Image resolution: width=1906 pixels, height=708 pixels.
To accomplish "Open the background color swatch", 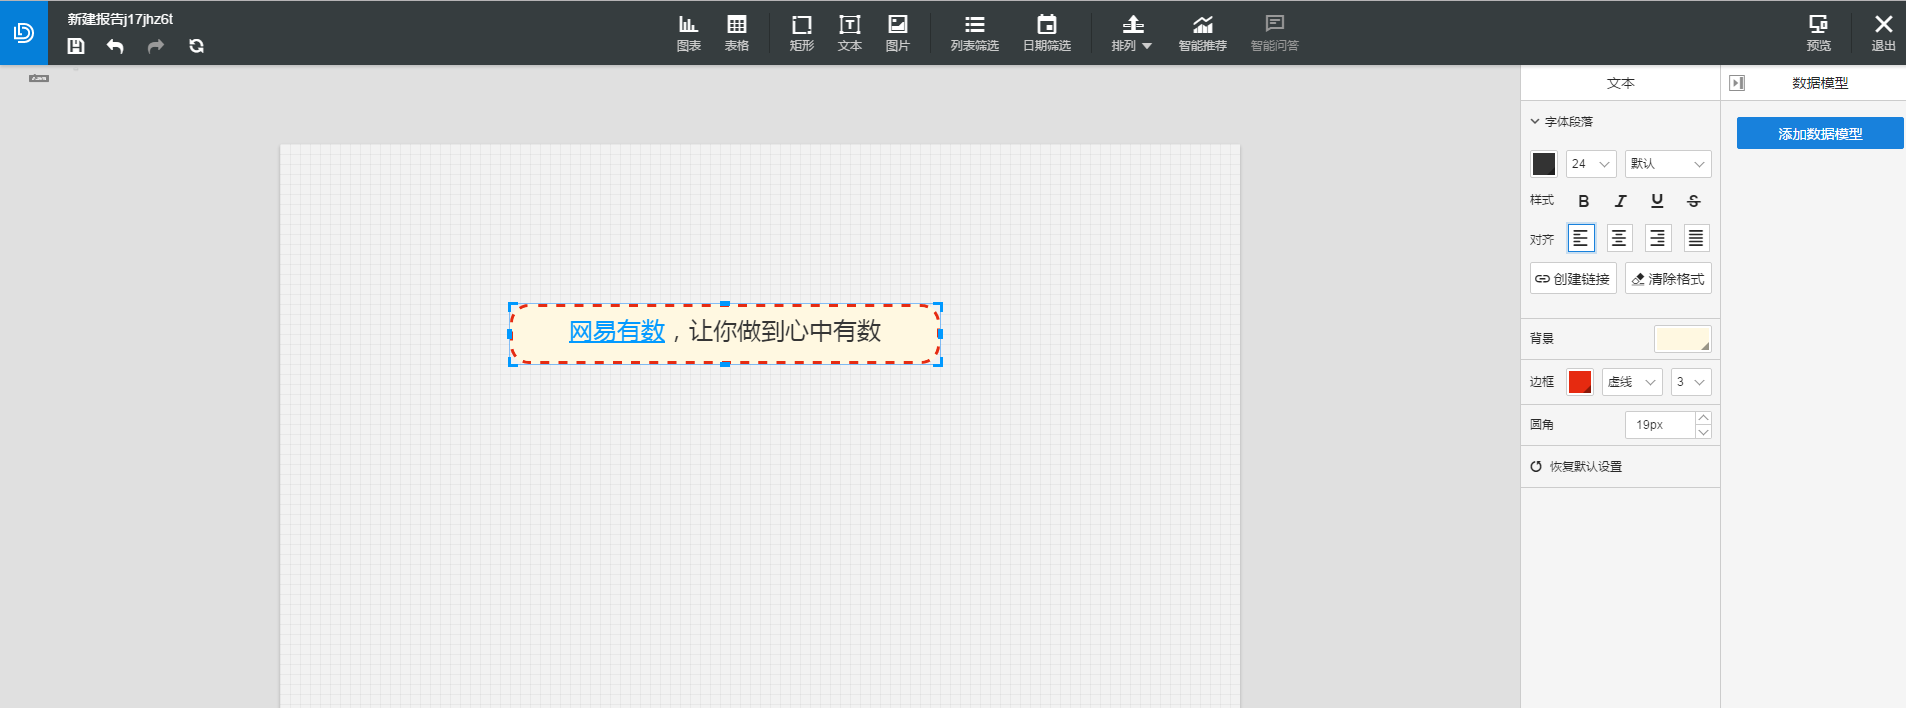I will point(1683,339).
